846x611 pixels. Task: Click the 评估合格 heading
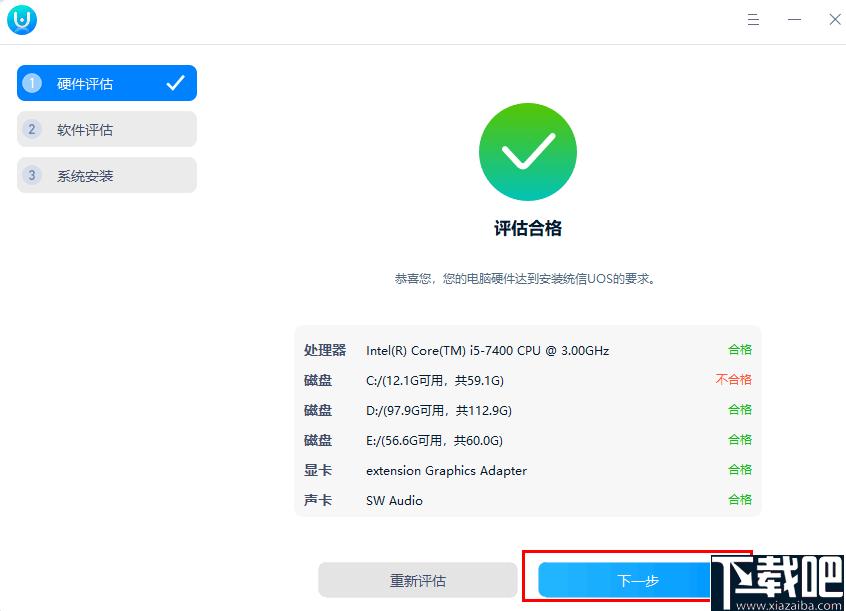pos(528,228)
